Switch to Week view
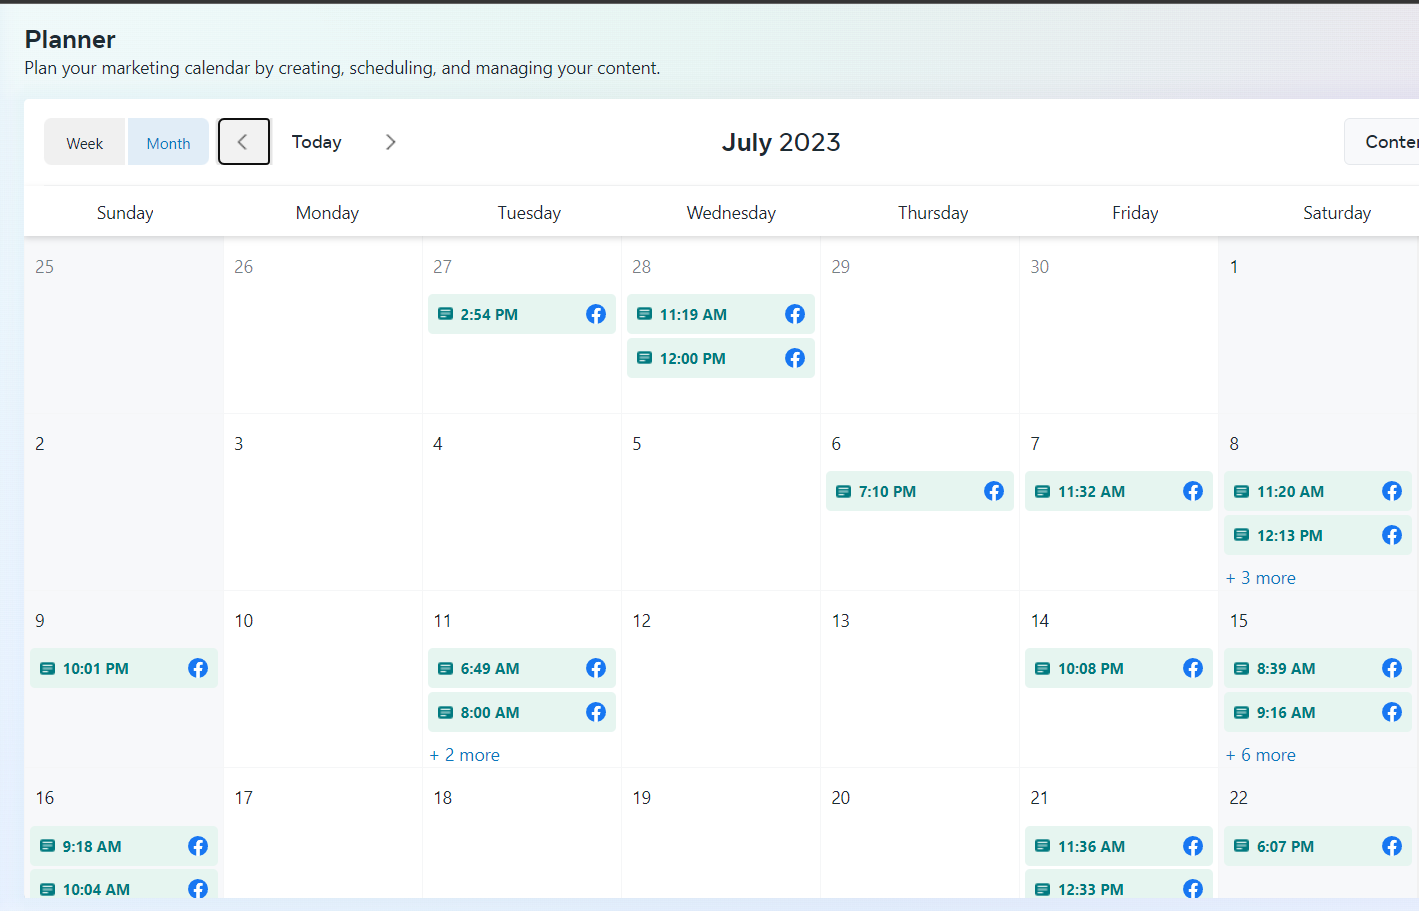 pos(85,143)
